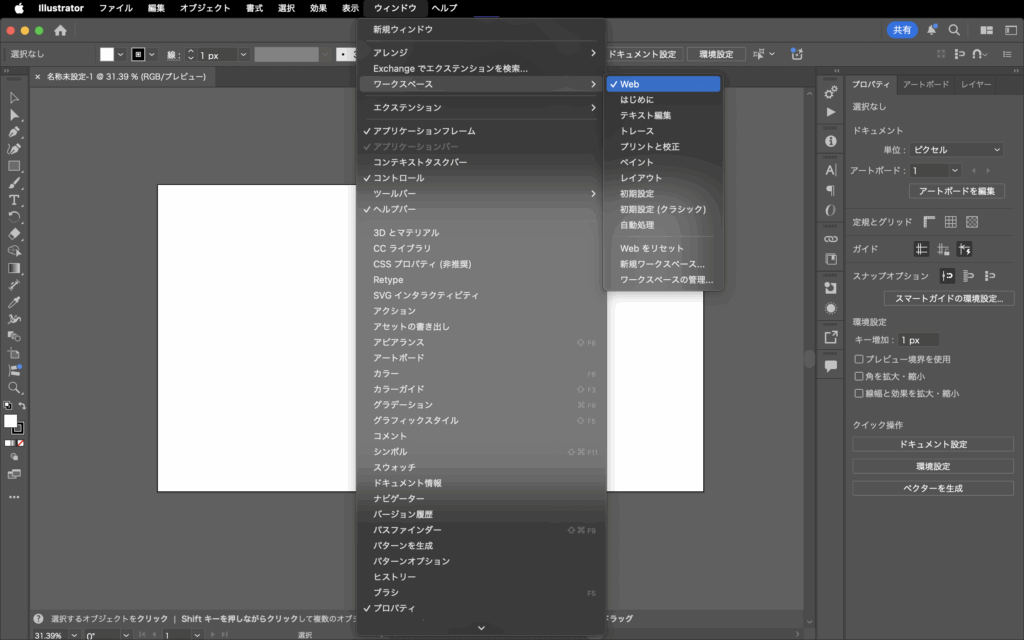Image resolution: width=1024 pixels, height=640 pixels.
Task: Switch to the レイヤー tab
Action: coord(976,85)
